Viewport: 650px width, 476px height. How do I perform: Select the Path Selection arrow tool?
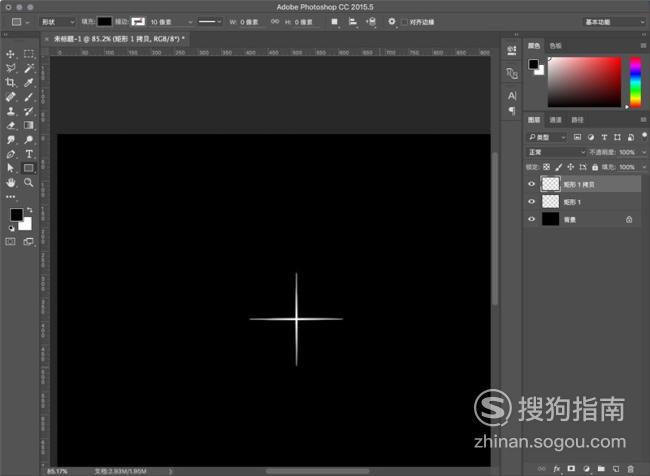[10, 168]
